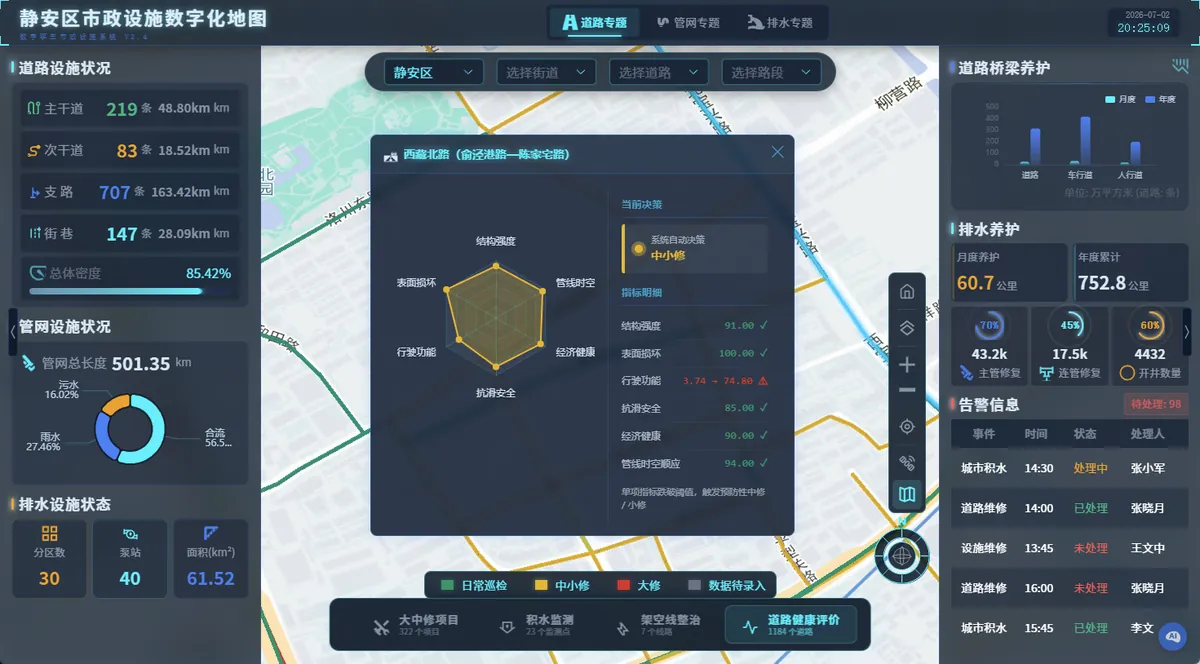Zoom in with the plus icon
Image resolution: width=1200 pixels, height=664 pixels.
click(x=907, y=364)
